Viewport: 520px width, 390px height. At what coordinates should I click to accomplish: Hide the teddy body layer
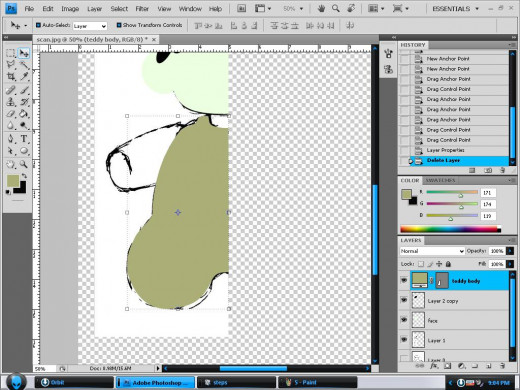pos(404,280)
